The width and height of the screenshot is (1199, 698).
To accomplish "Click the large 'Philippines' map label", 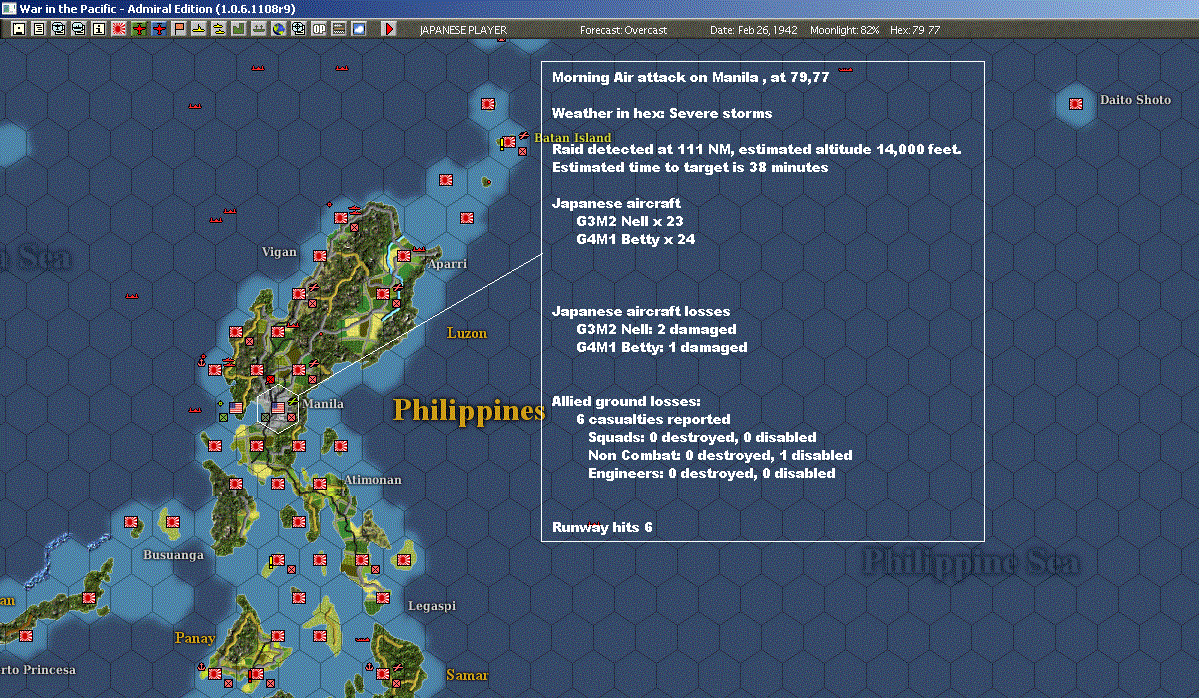I will point(469,411).
